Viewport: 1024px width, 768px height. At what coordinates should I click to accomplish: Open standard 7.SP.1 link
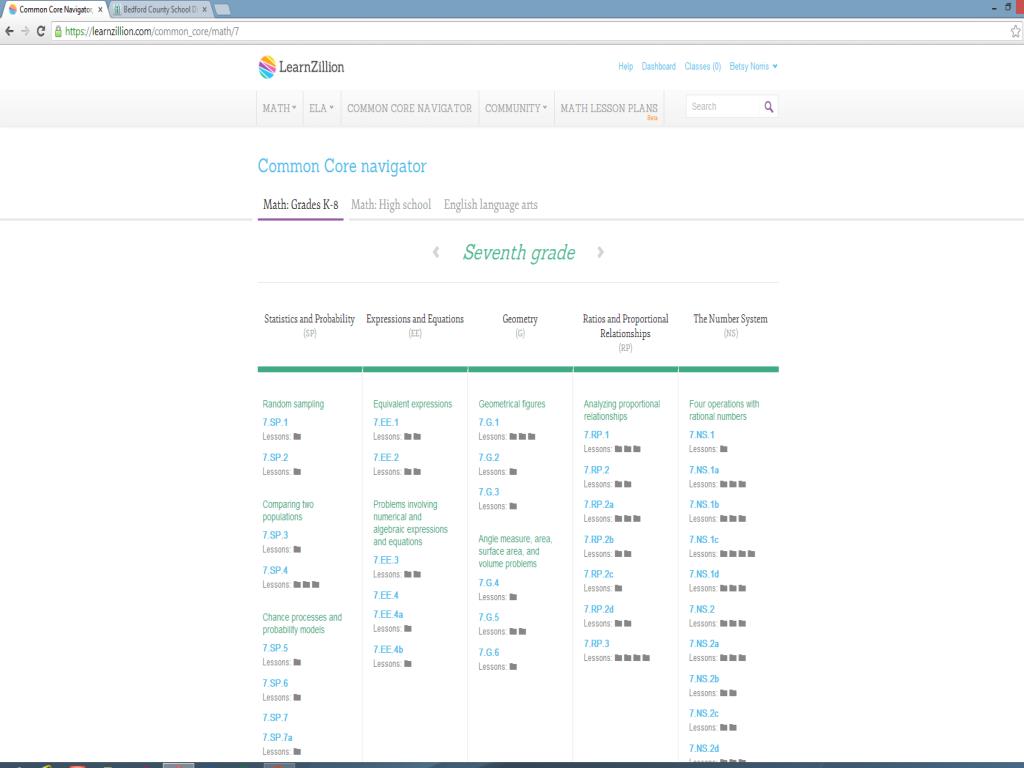point(275,422)
